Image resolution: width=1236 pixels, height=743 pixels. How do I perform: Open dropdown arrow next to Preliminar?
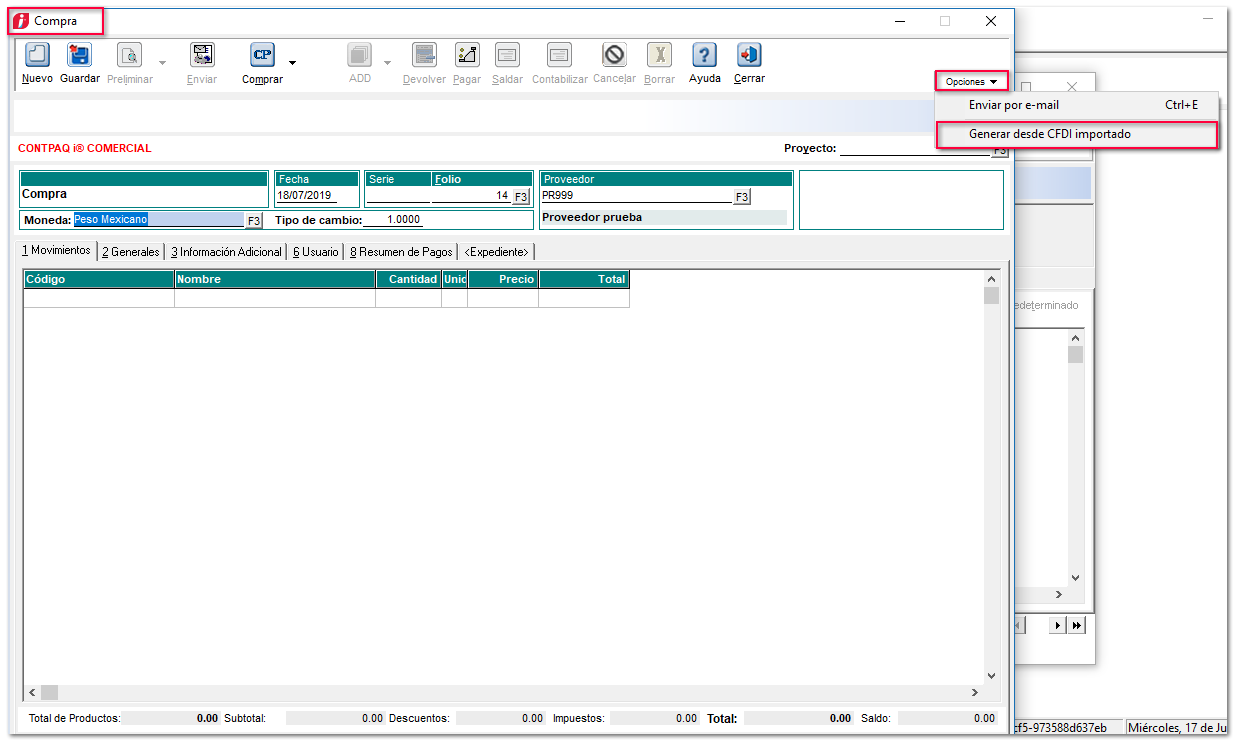[x=162, y=62]
